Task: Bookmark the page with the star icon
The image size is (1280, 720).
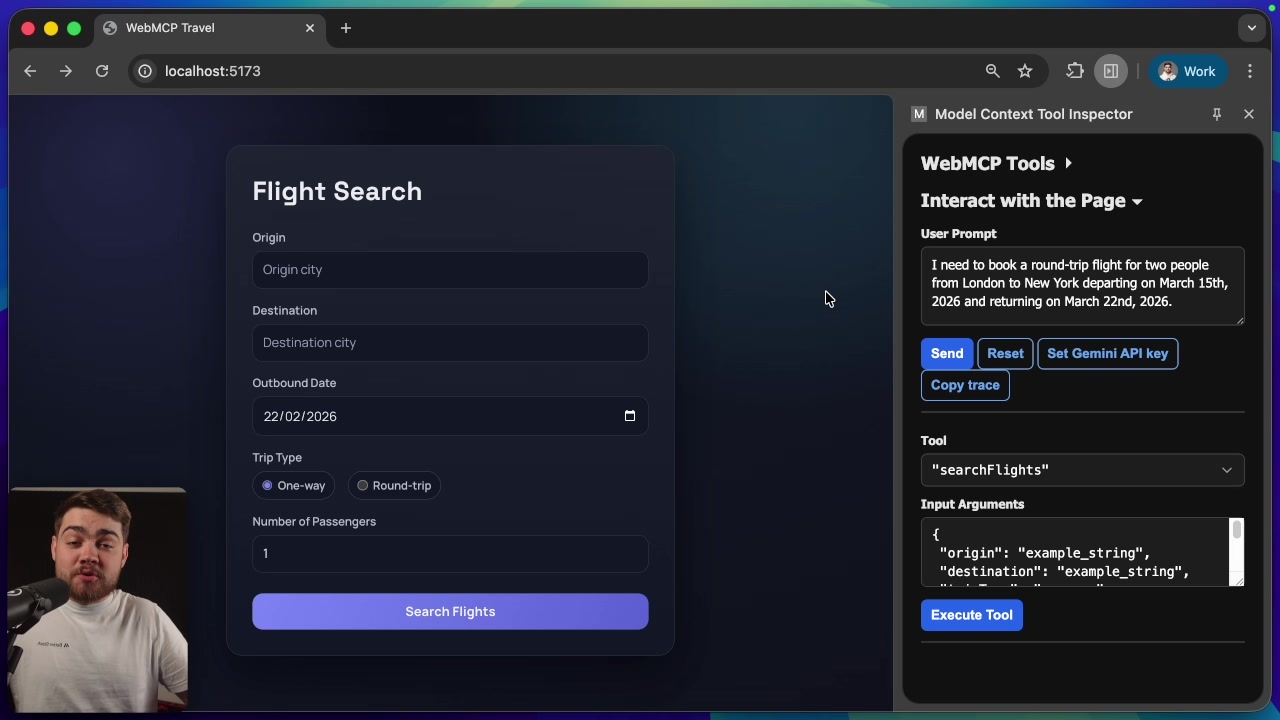Action: 1025,71
